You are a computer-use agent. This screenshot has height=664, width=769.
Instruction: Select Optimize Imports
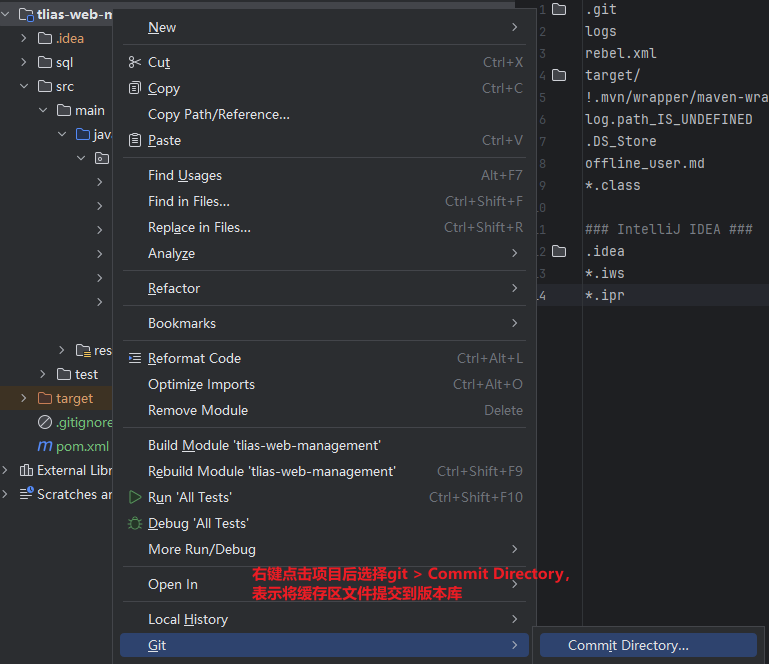324,384
